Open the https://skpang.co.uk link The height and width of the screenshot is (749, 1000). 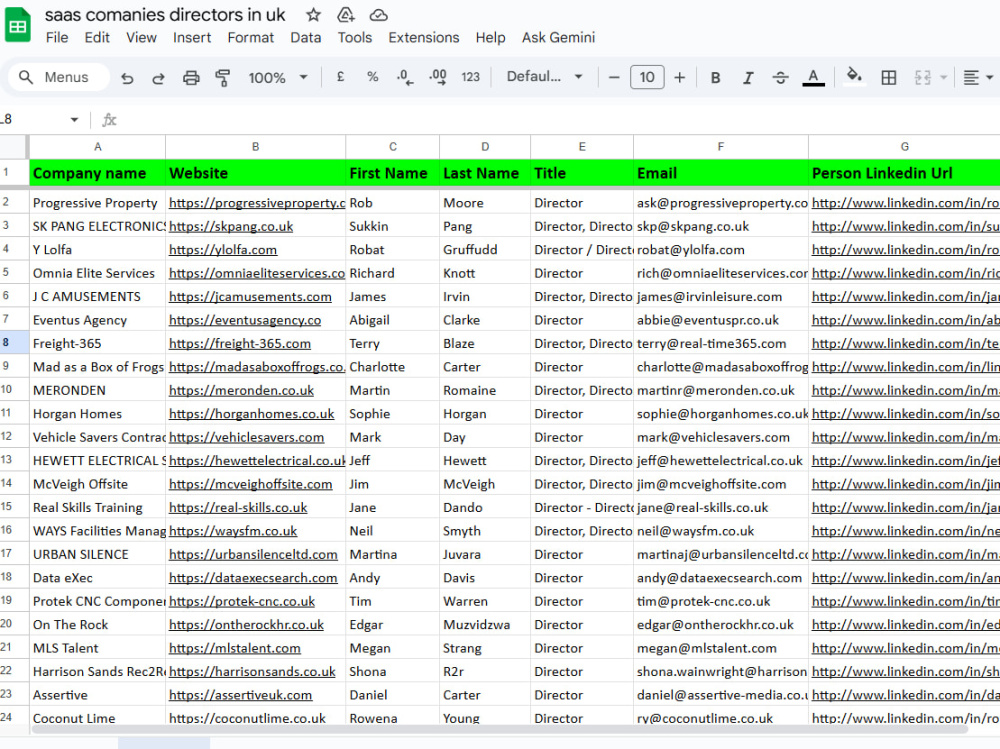tap(231, 226)
